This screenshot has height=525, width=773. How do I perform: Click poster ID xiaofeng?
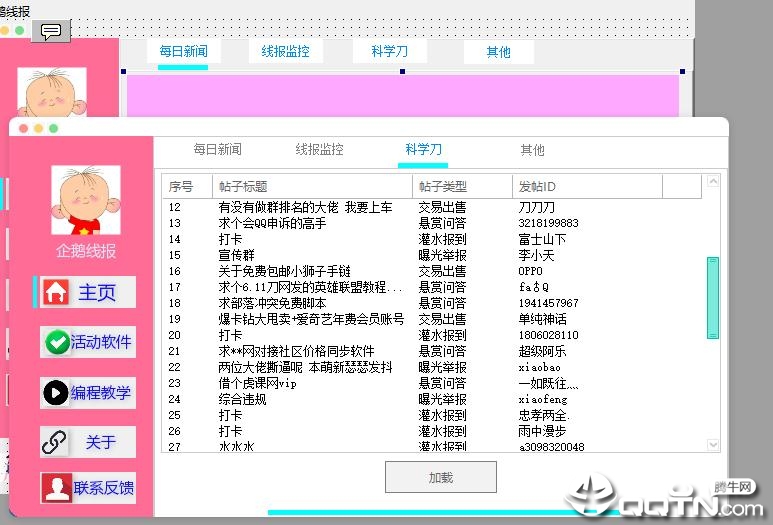543,399
